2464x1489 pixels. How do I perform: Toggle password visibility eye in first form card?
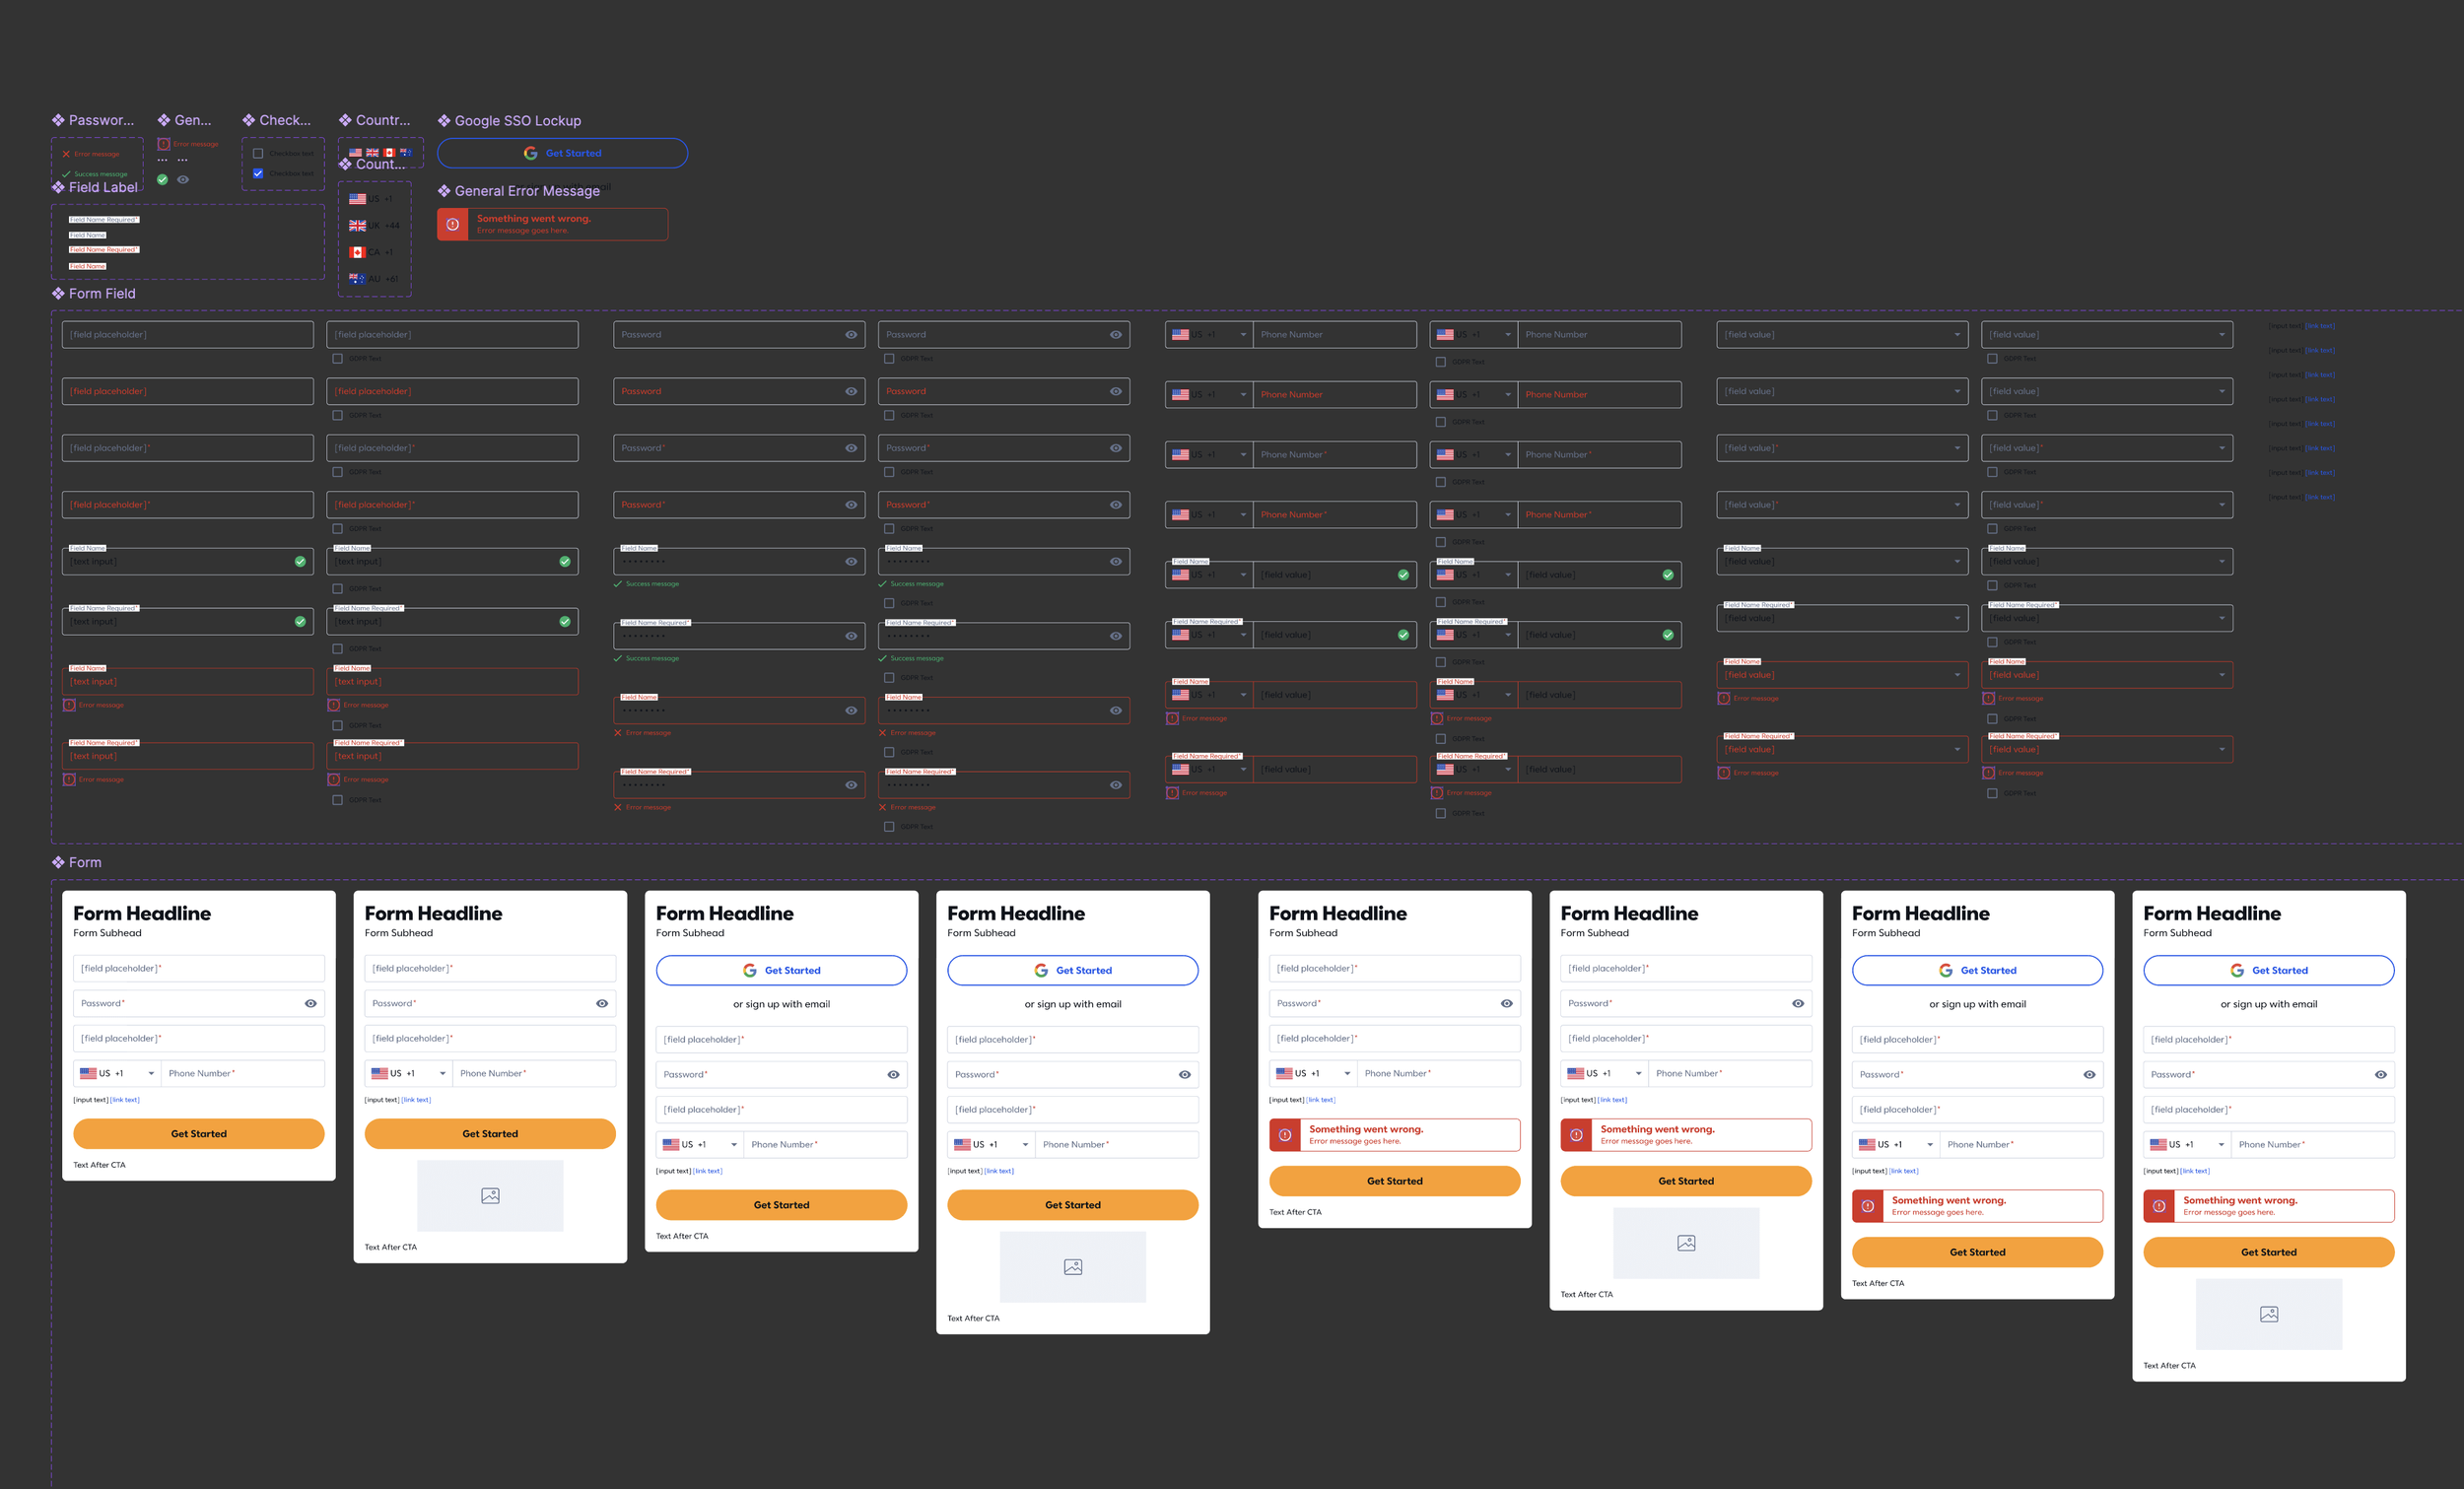click(x=311, y=1003)
